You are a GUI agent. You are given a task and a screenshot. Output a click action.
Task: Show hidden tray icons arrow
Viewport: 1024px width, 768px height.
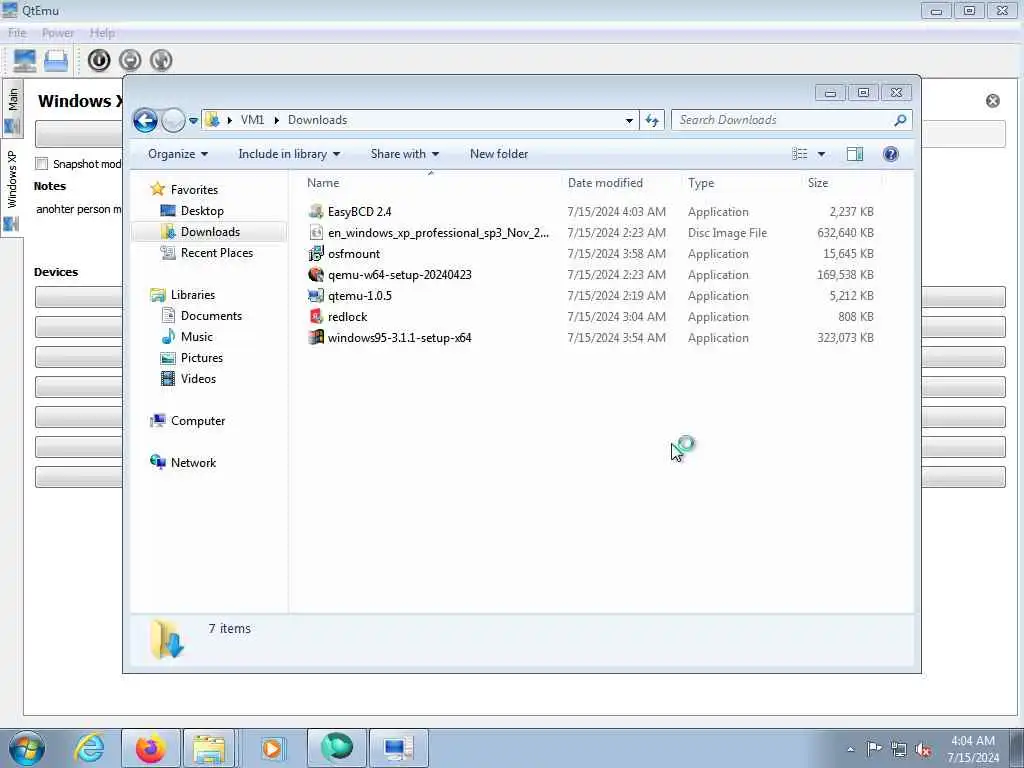pyautogui.click(x=850, y=749)
